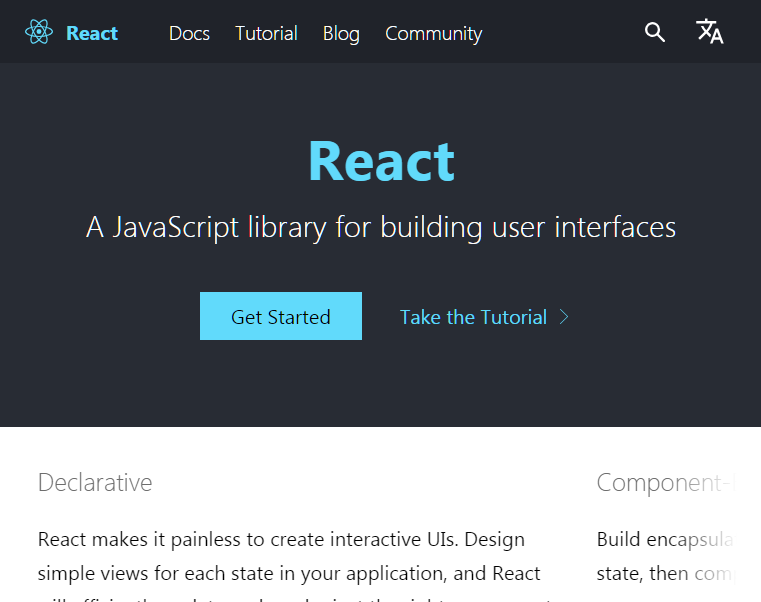Open the Blog navigation item
The image size is (761, 602).
coord(341,34)
